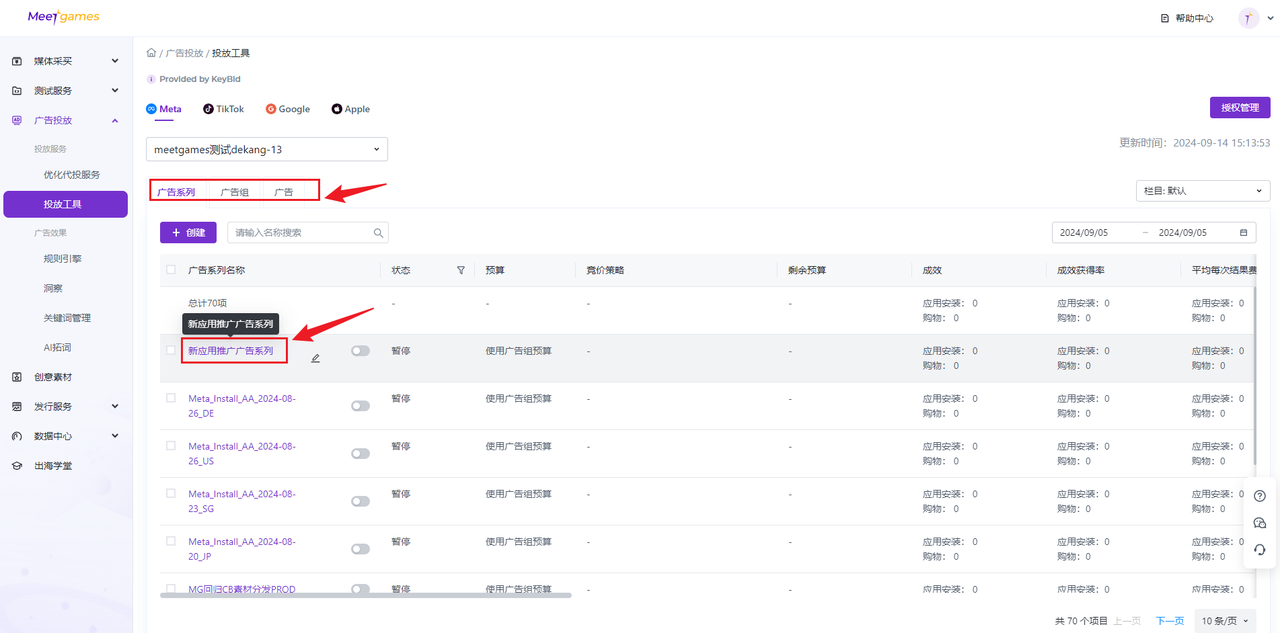
Task: Click the 发行服务 sidebar icon
Action: [x=17, y=407]
